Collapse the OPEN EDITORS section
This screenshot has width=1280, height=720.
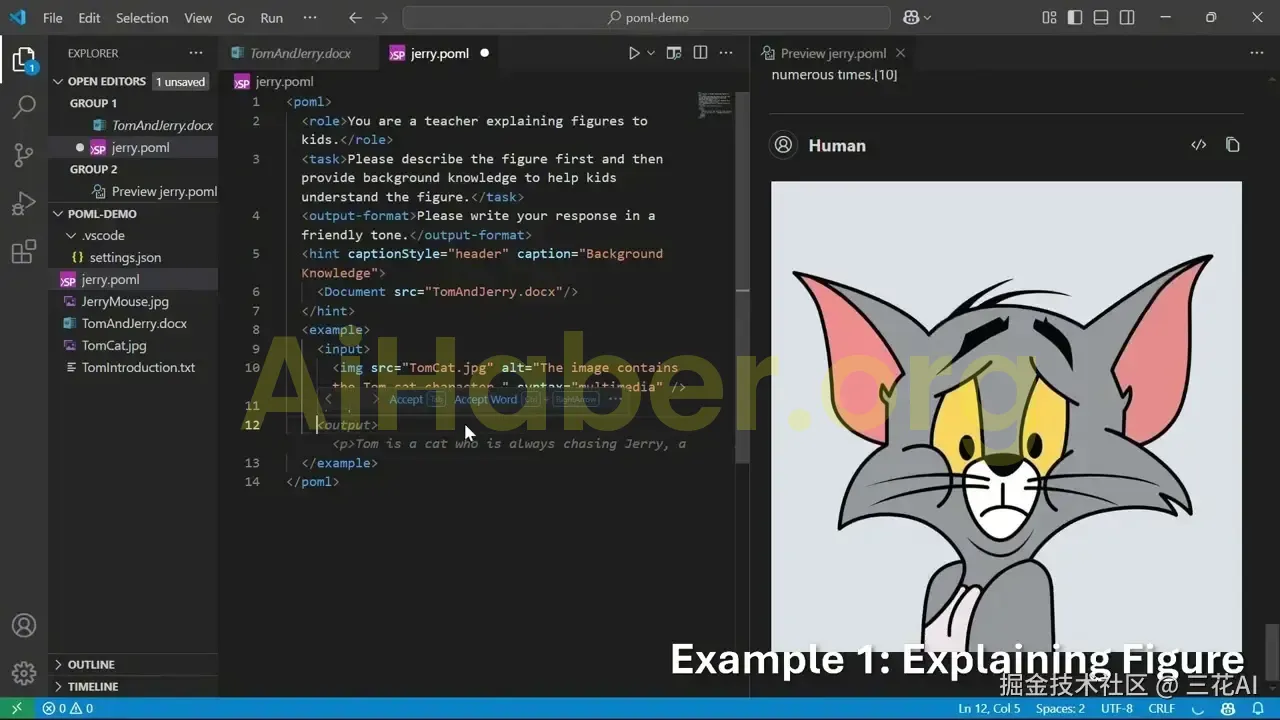coord(60,81)
